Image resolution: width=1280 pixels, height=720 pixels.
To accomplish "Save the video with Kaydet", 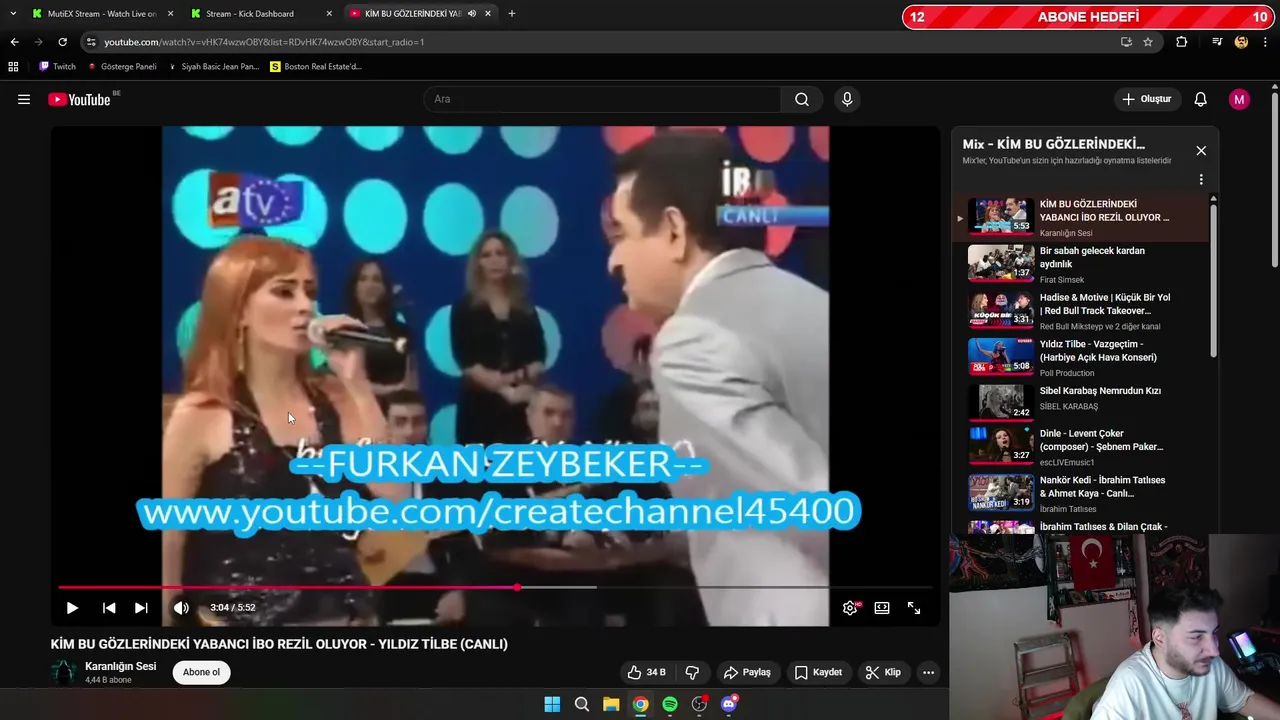I will point(818,672).
